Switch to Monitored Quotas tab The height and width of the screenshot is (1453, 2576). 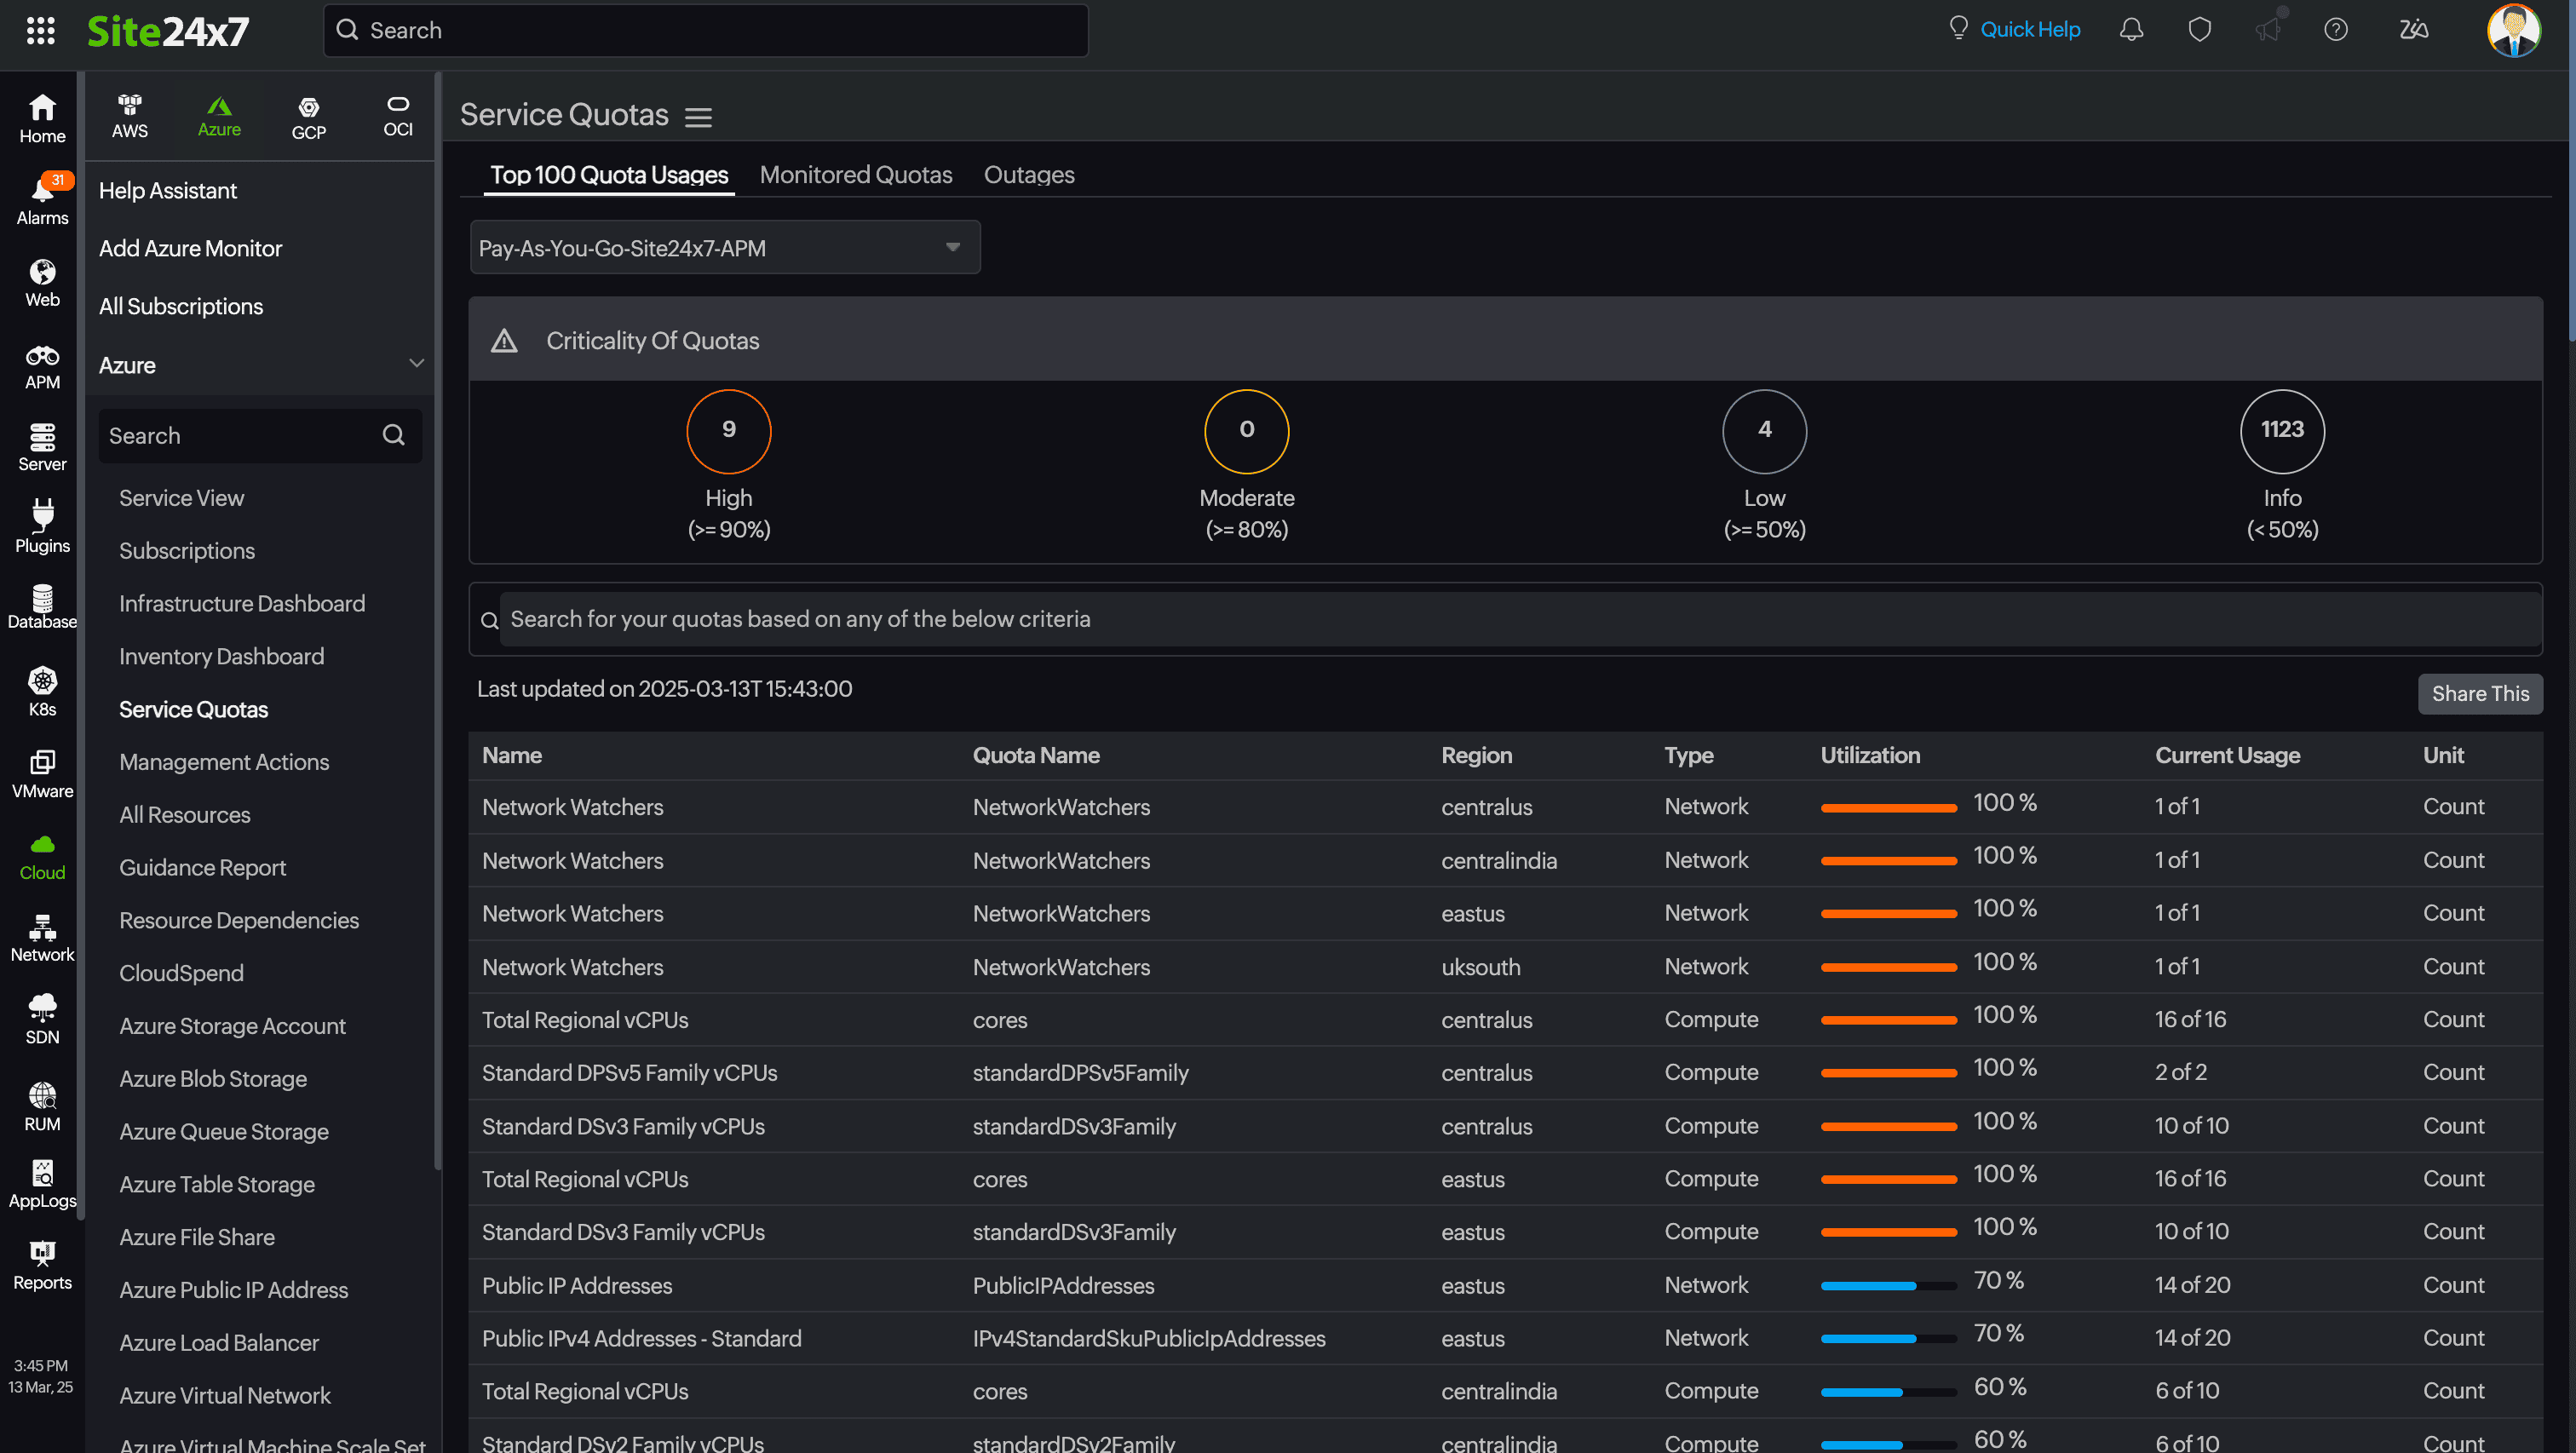[x=855, y=175]
